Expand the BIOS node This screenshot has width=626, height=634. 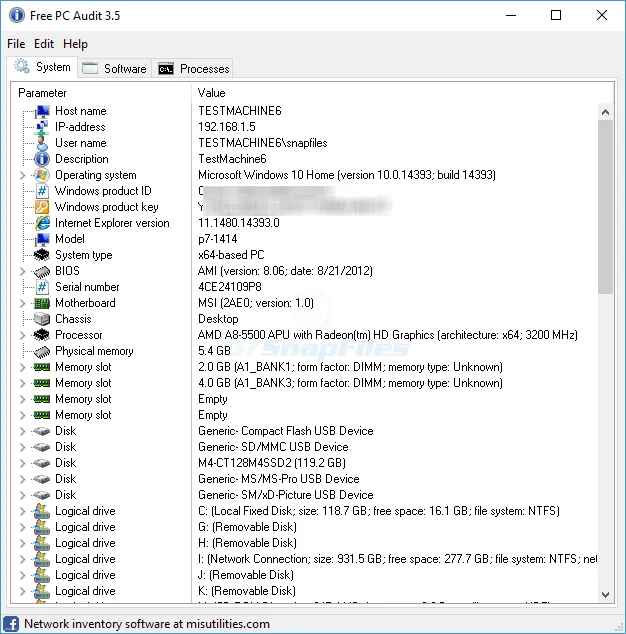click(x=23, y=271)
